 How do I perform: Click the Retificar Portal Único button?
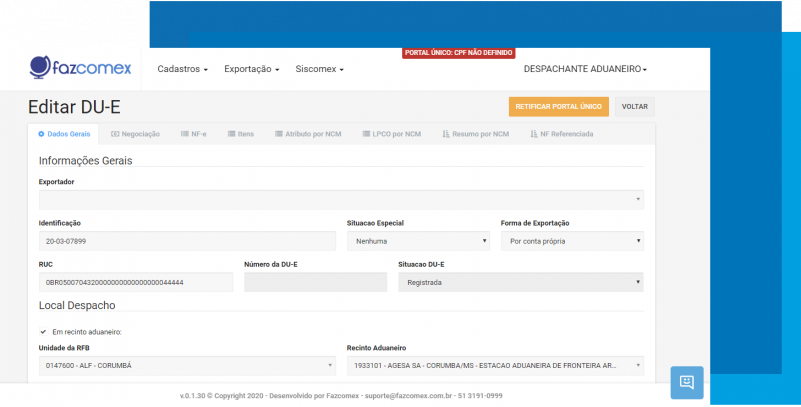(558, 106)
